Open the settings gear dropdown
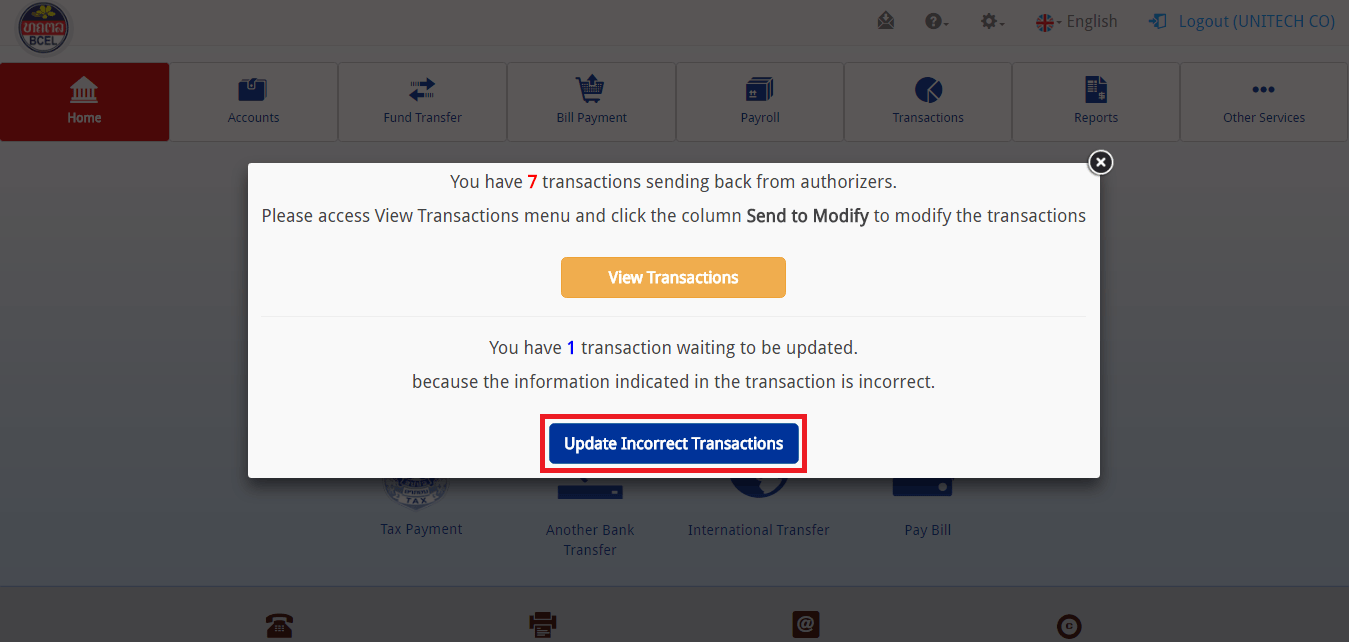The image size is (1349, 642). click(992, 21)
